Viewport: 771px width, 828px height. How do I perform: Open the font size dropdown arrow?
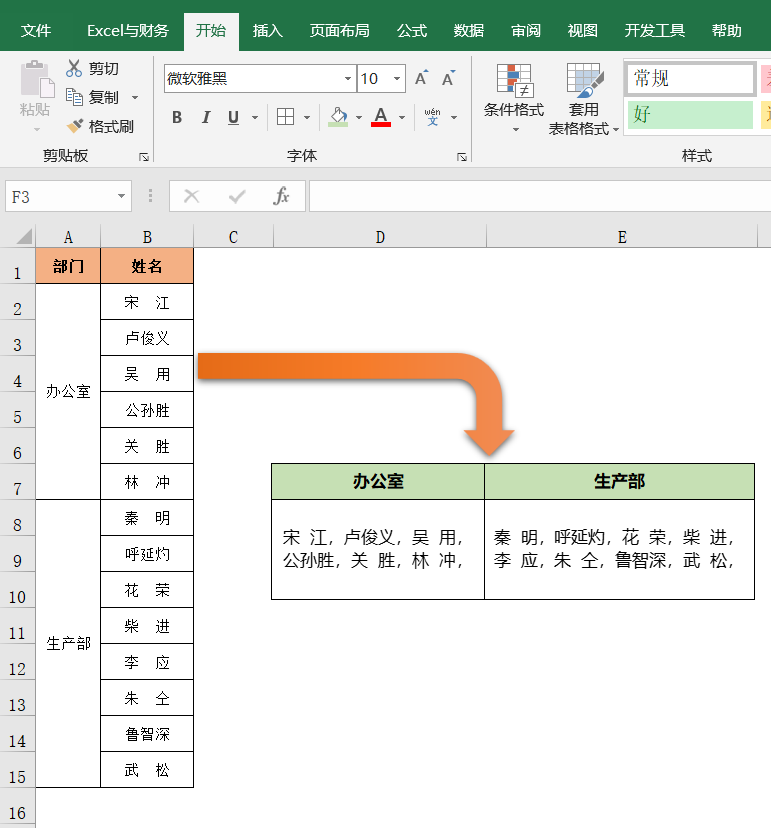(x=397, y=79)
